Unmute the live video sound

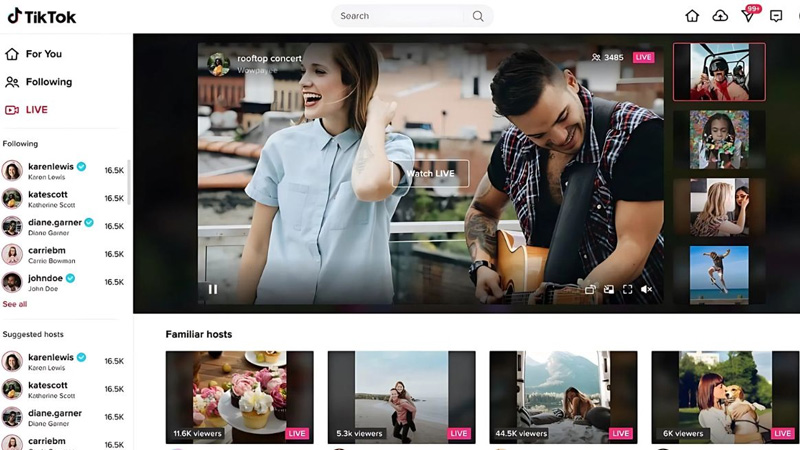(x=647, y=290)
